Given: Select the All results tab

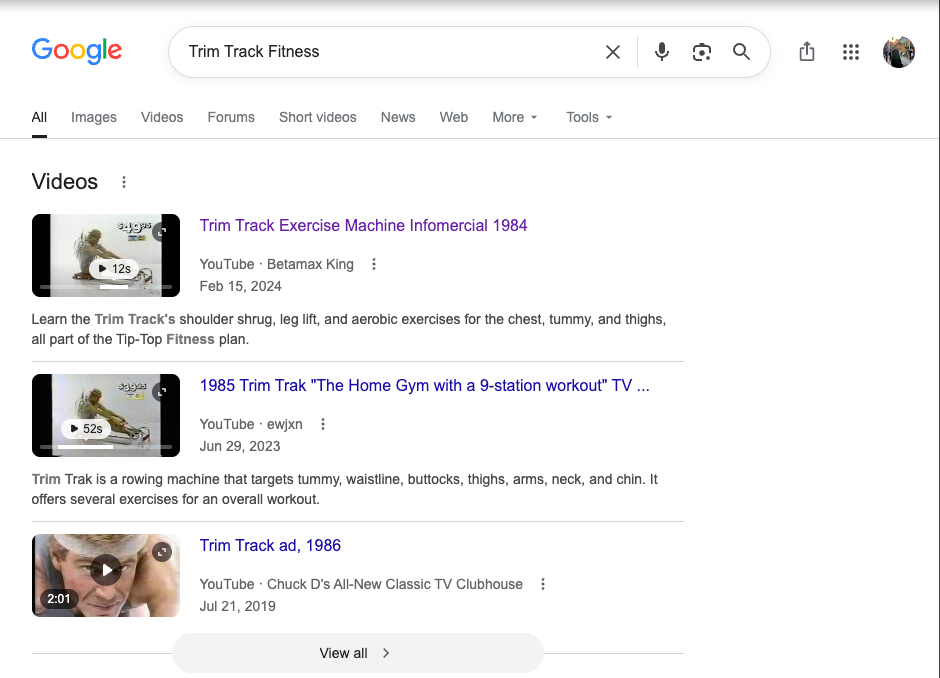Looking at the screenshot, I should 39,117.
